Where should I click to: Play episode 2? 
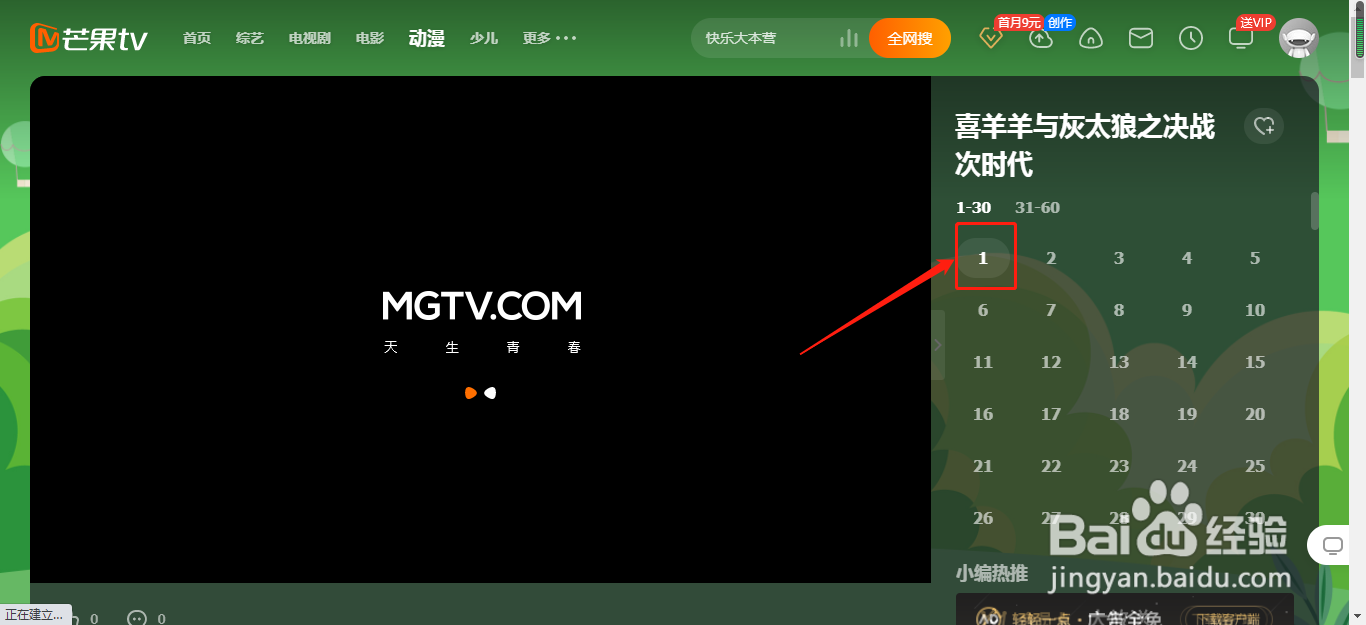pyautogui.click(x=1051, y=258)
